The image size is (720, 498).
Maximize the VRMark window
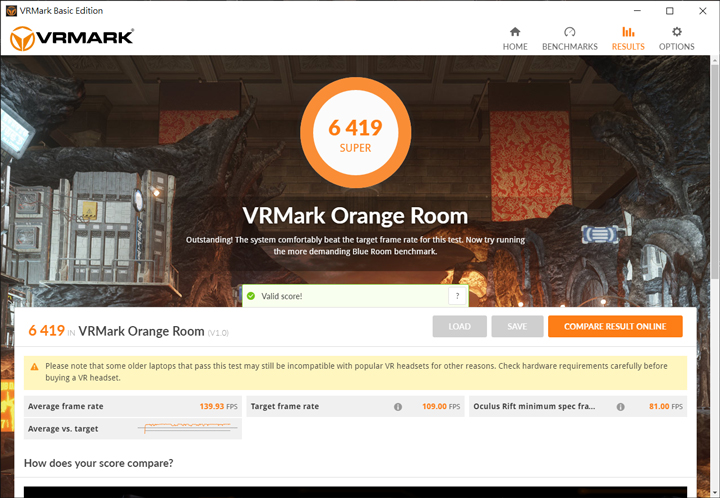[669, 11]
